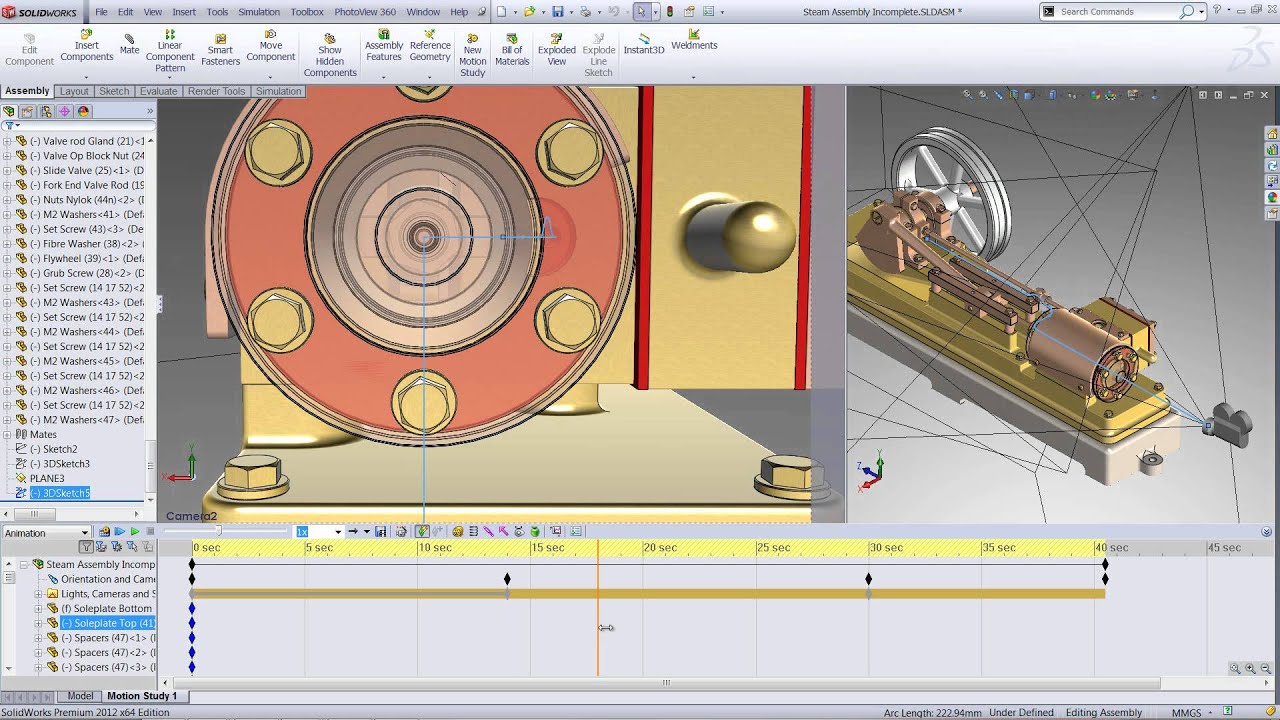The height and width of the screenshot is (720, 1280).
Task: Switch to the Evaluate tab
Action: 158,91
